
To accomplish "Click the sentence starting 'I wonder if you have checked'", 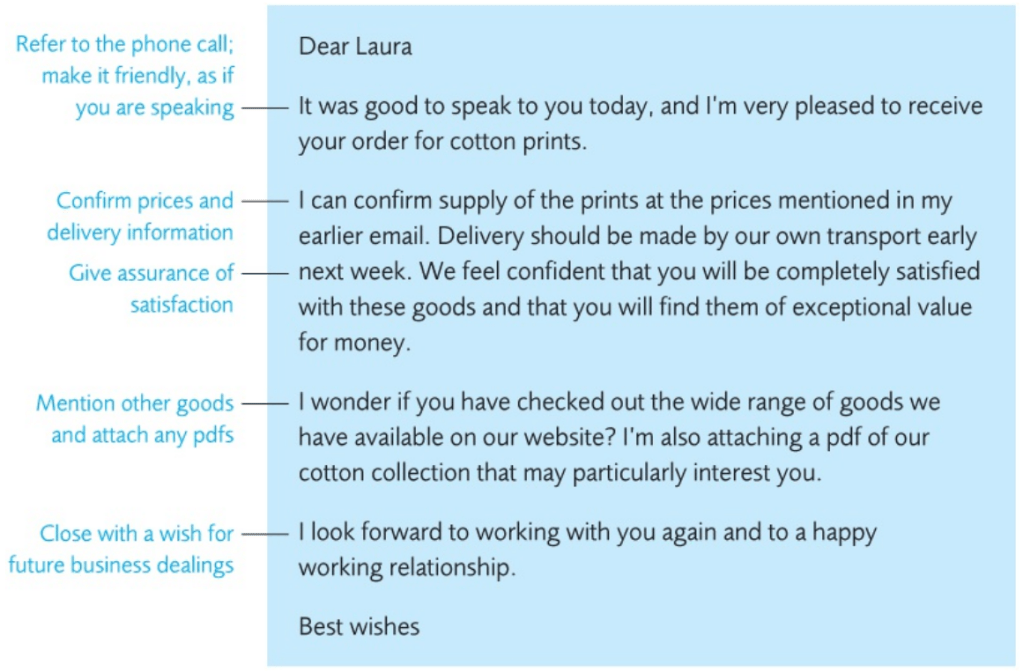I will (x=500, y=402).
